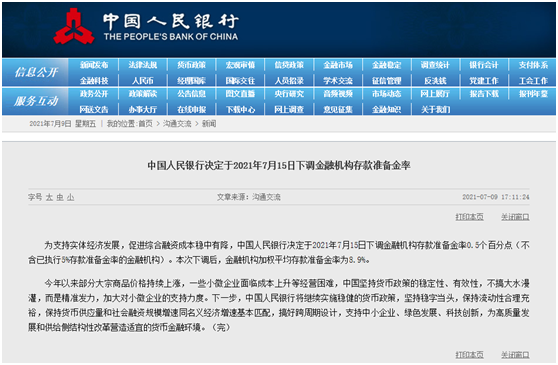Open 调查统计 navigation item
Screen dimensions: 558x365
point(435,65)
